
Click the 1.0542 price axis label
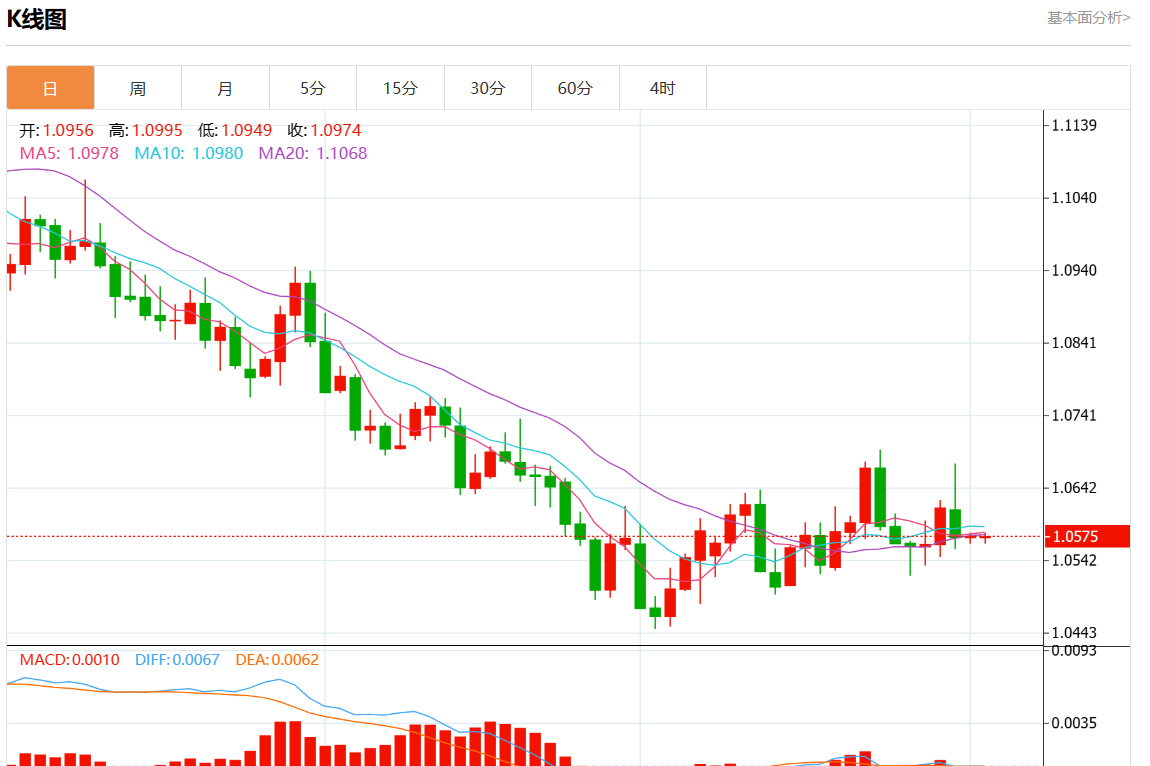tap(1074, 561)
